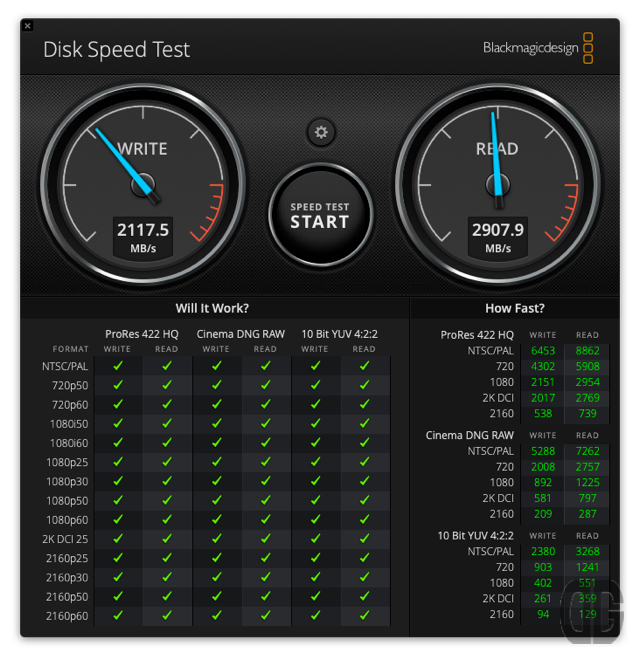The height and width of the screenshot is (660, 640).
Task: Click NTSC/PAL ProRes 422 HQ write checkmark
Action: (x=118, y=366)
